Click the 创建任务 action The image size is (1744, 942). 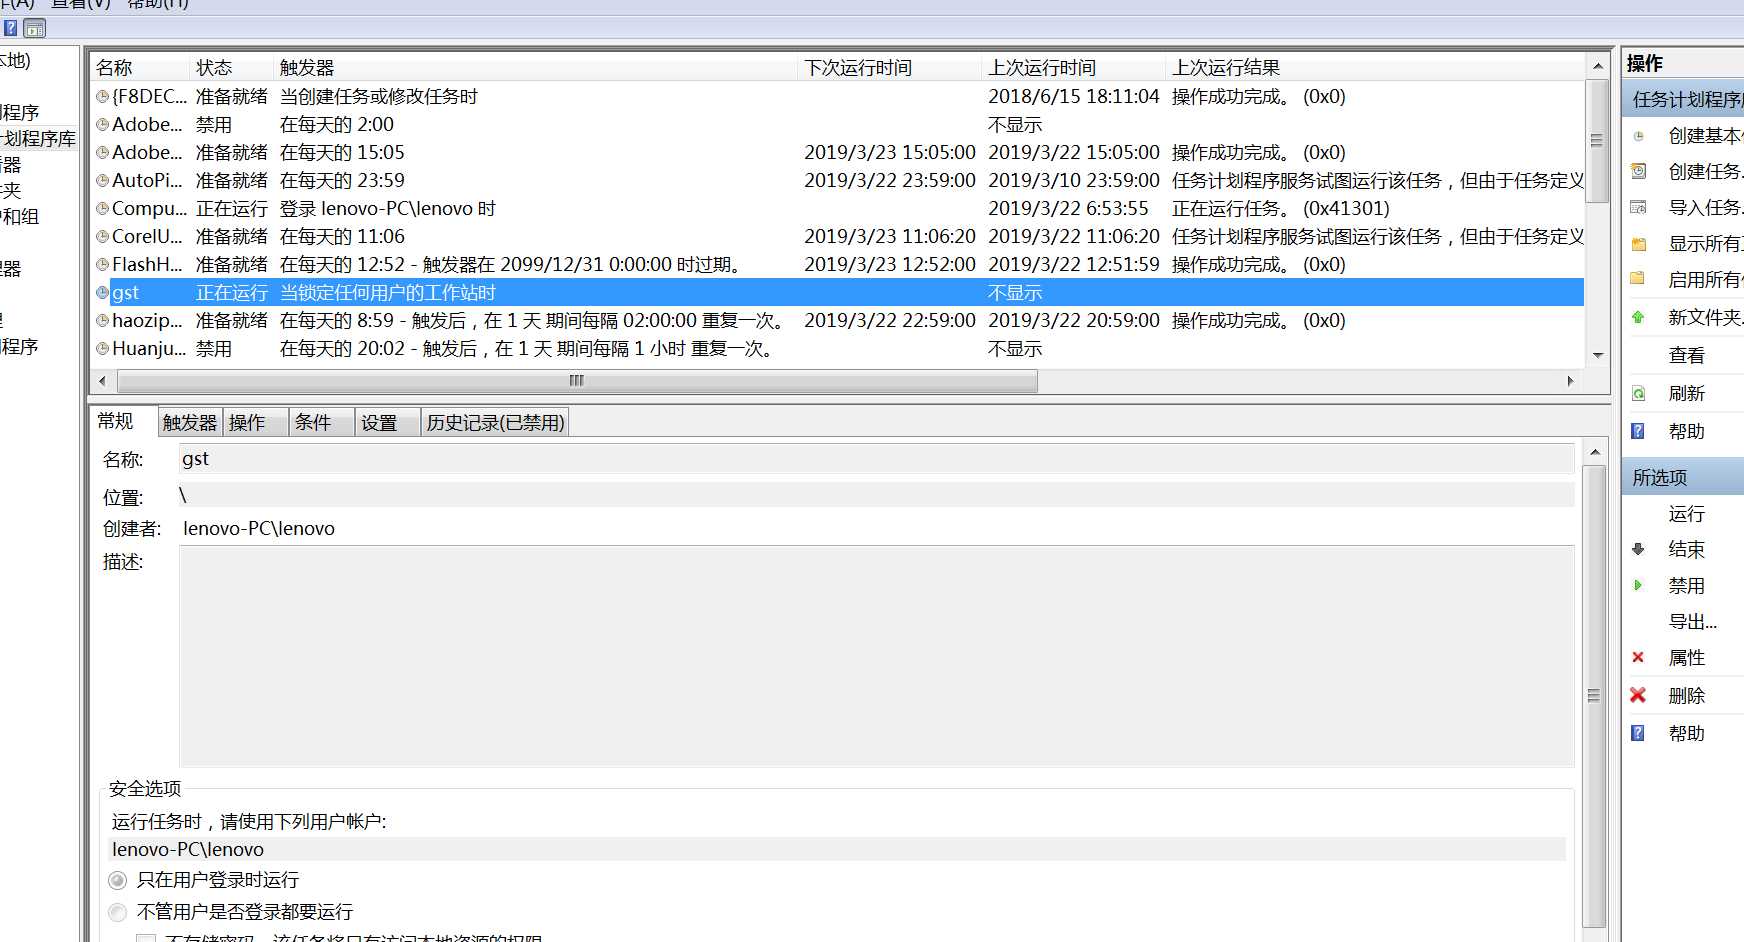coord(1705,172)
